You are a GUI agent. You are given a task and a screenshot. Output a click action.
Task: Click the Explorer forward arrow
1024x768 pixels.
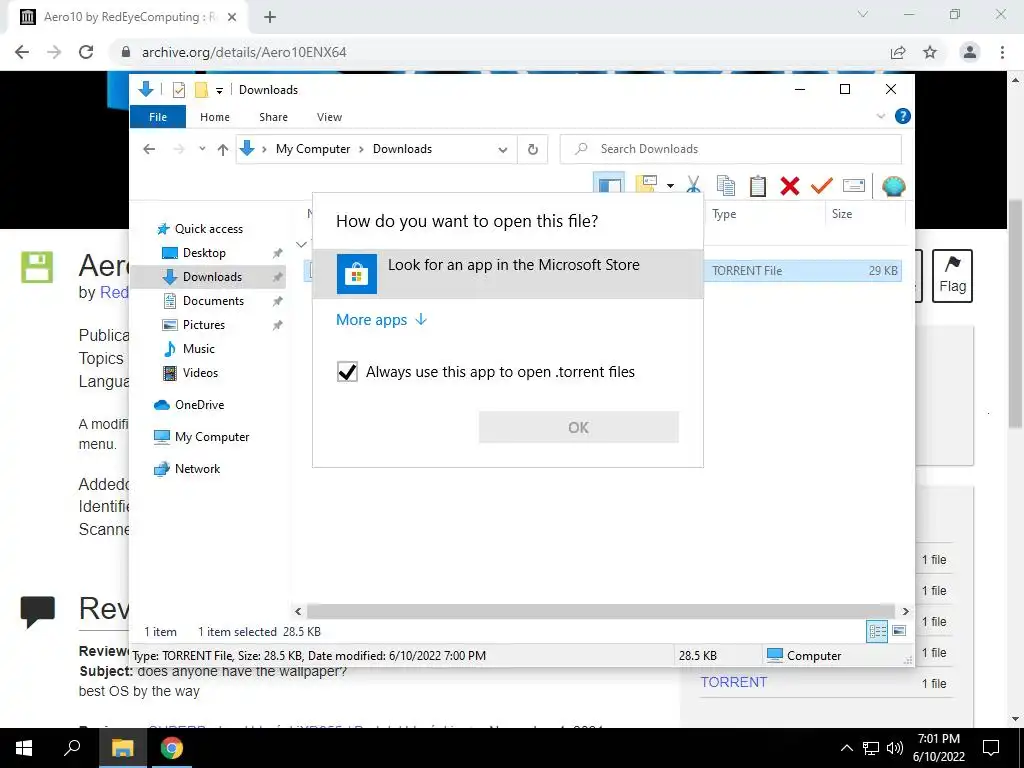click(x=179, y=149)
